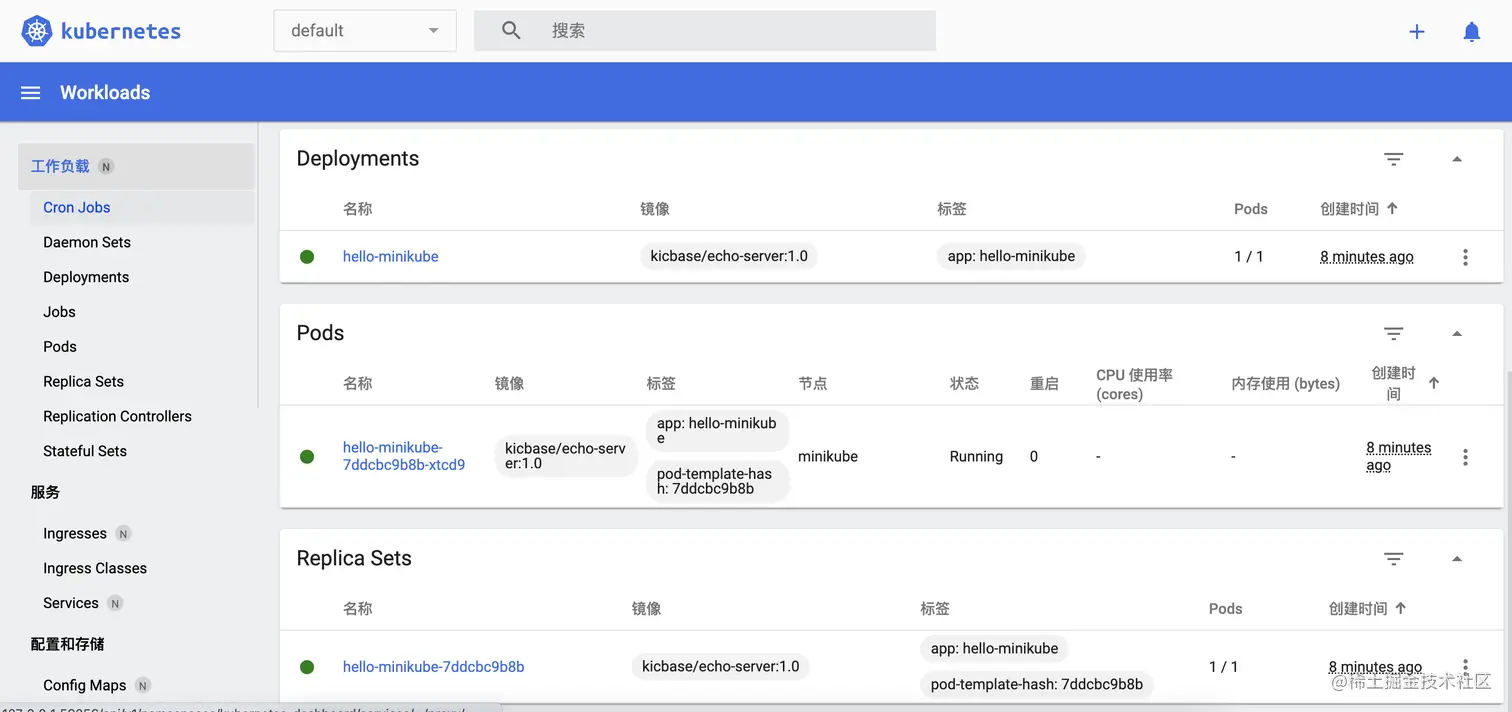Select Deployments in sidebar
1512x712 pixels.
point(86,277)
